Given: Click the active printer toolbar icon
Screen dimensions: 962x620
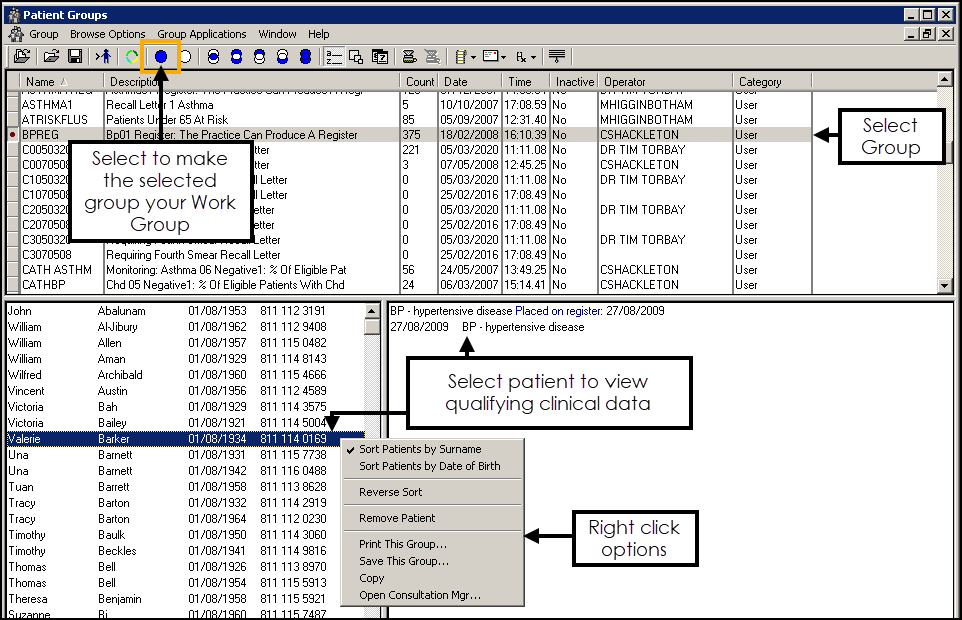Looking at the screenshot, I should point(409,57).
